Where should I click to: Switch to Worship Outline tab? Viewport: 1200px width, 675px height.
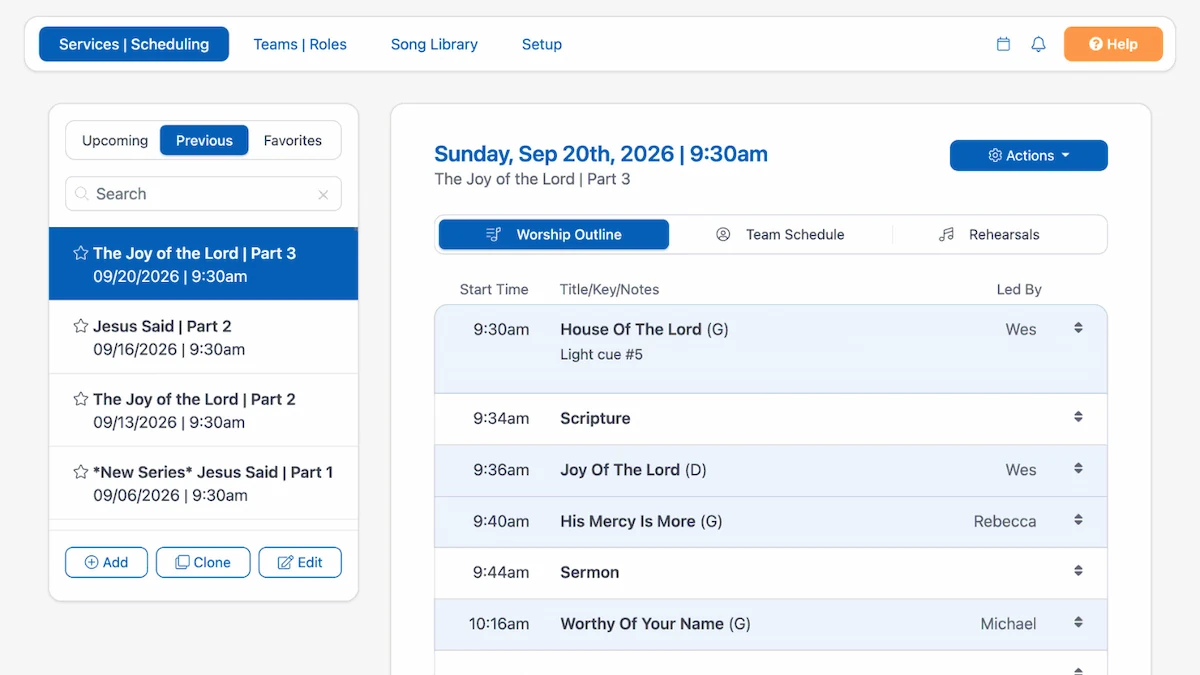pos(554,235)
